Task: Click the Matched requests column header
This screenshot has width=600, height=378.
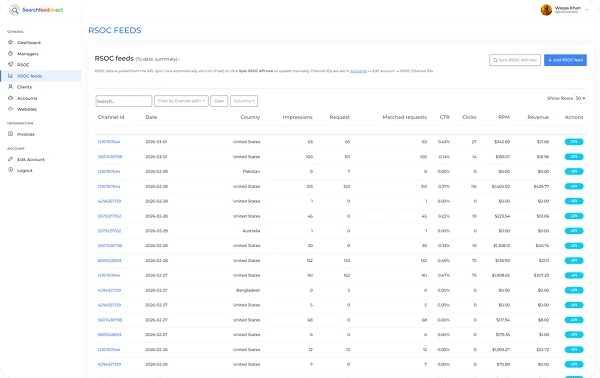Action: point(404,117)
